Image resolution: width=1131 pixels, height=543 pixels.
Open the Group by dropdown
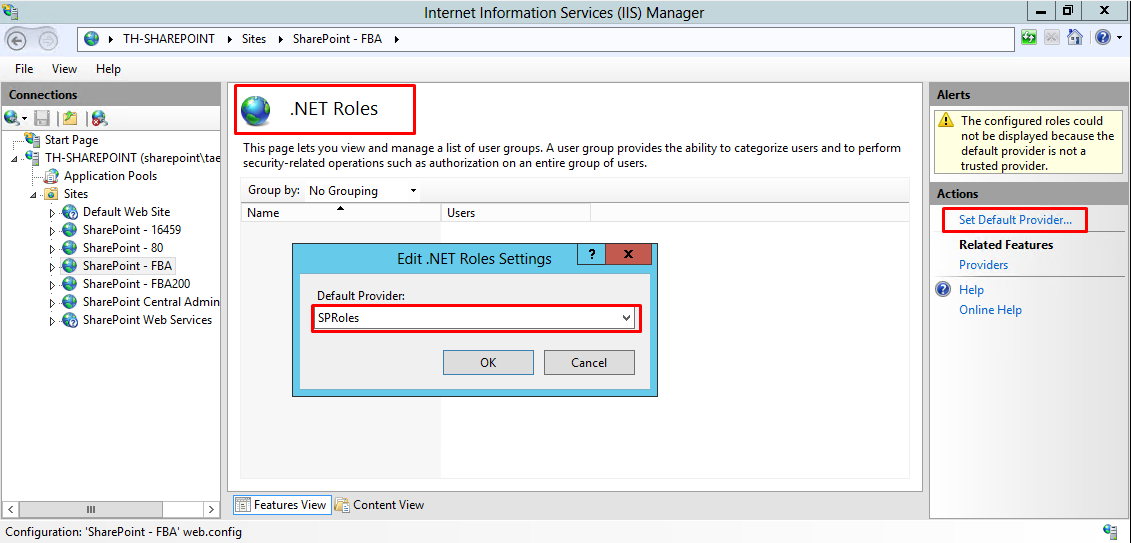point(363,191)
